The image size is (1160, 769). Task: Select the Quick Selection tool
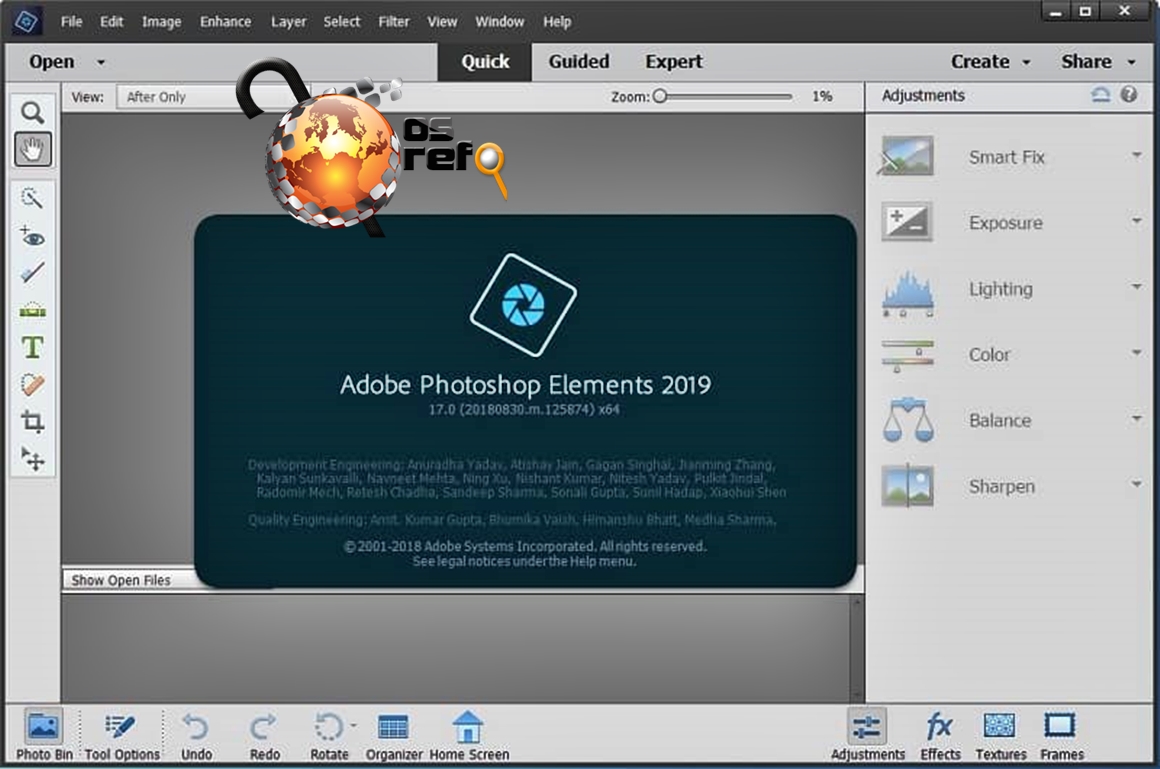[33, 198]
